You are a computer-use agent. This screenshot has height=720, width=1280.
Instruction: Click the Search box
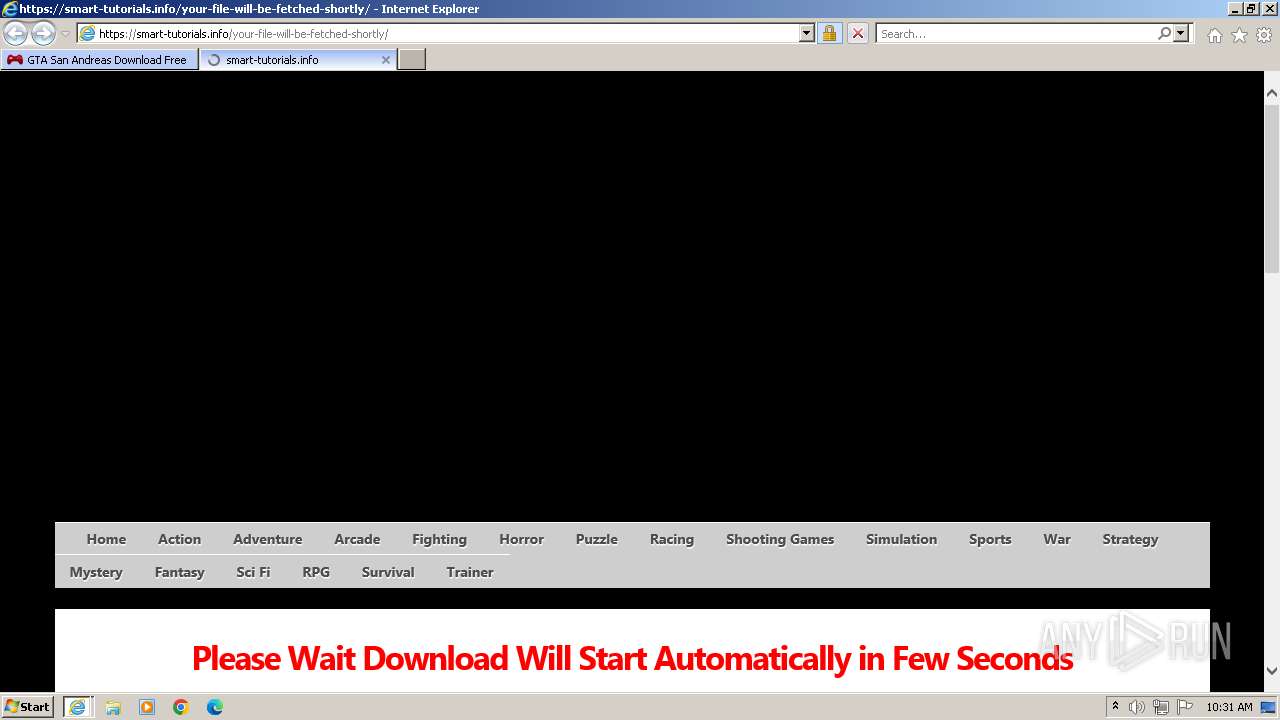coord(1016,33)
